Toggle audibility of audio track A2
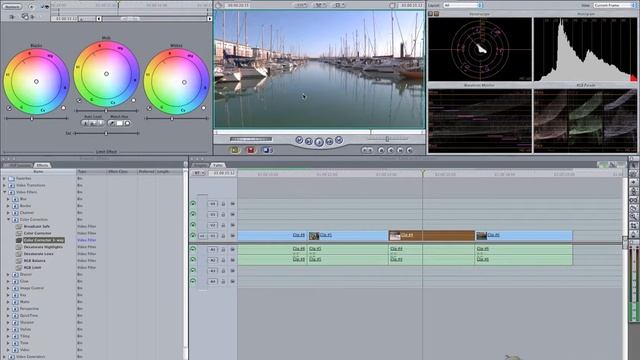This screenshot has height=360, width=640. 193,260
